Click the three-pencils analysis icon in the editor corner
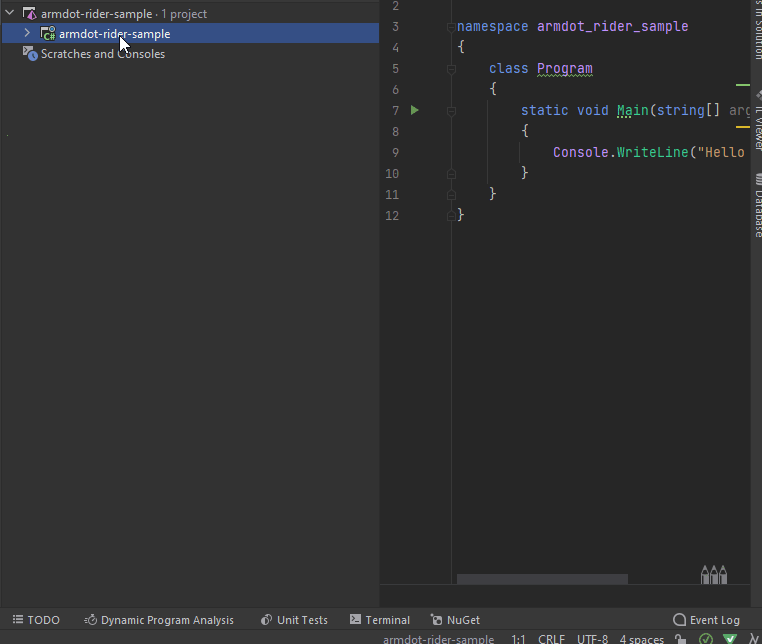This screenshot has height=644, width=762. (714, 574)
